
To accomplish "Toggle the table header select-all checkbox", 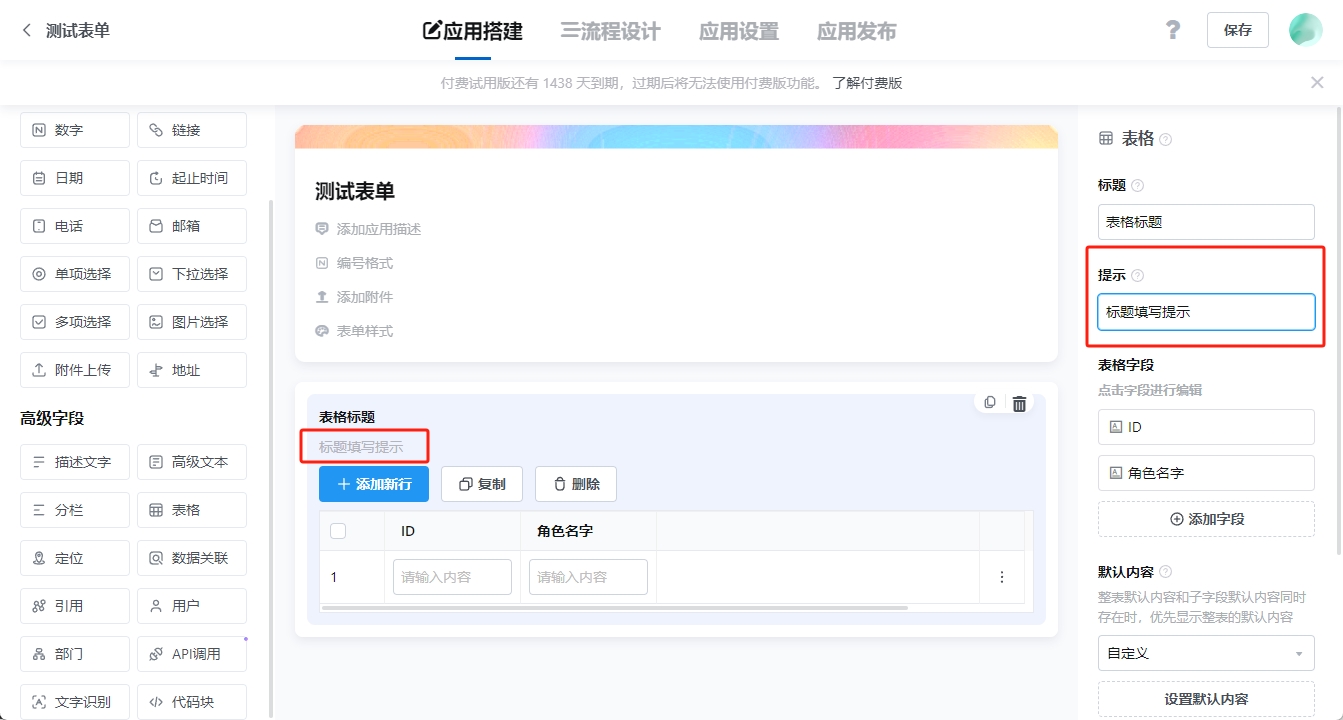I will tap(338, 531).
